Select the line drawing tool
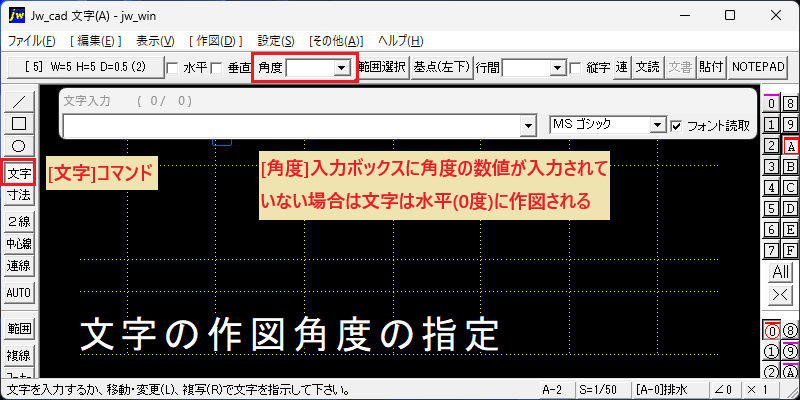The width and height of the screenshot is (800, 400). tap(19, 102)
